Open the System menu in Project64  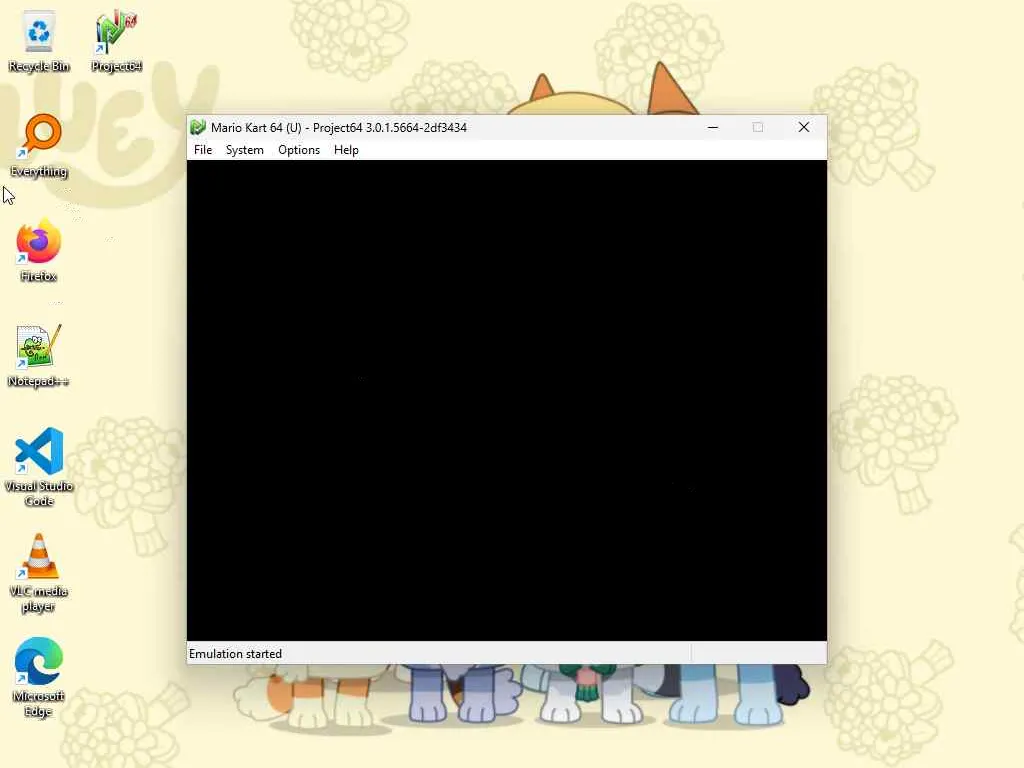click(x=245, y=150)
